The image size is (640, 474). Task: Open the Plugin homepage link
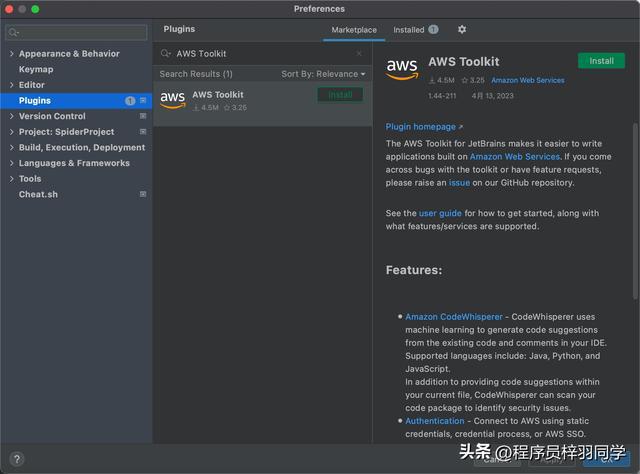coord(424,127)
